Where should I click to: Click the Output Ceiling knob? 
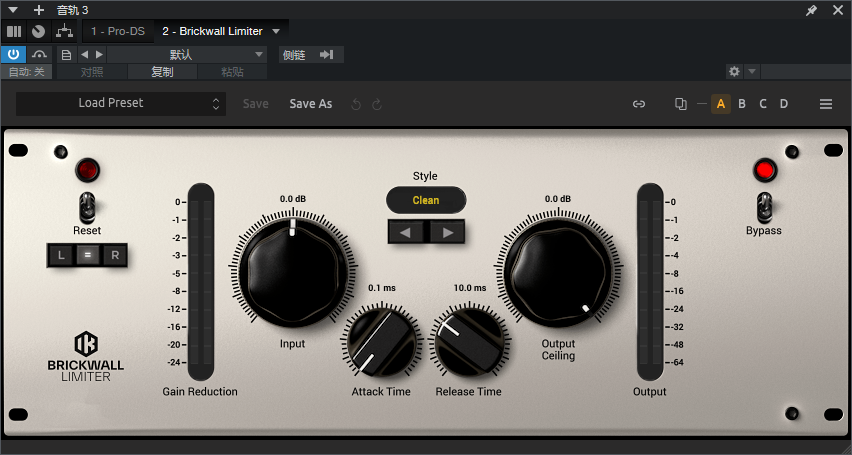(x=559, y=273)
